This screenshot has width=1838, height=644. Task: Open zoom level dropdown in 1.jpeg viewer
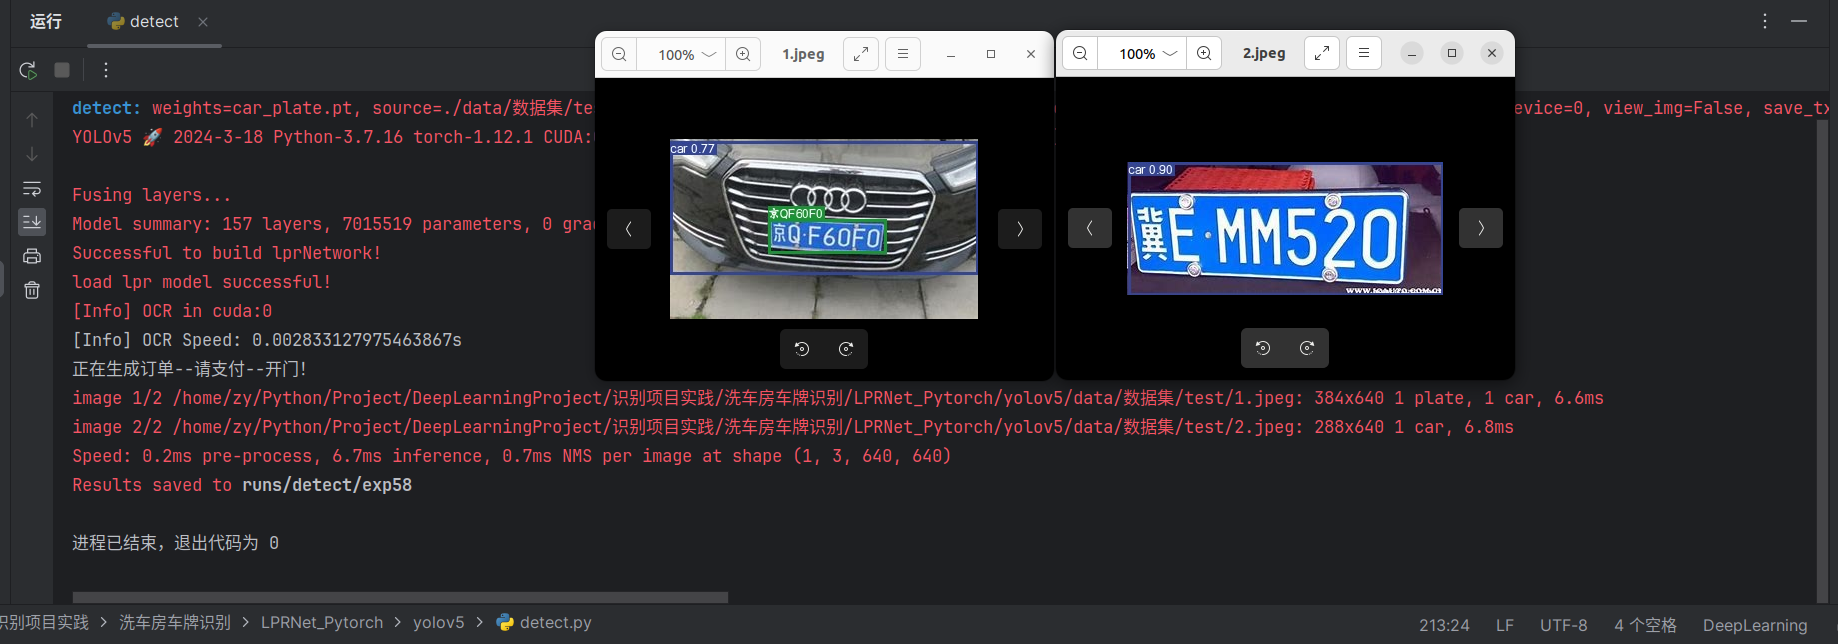coord(687,54)
